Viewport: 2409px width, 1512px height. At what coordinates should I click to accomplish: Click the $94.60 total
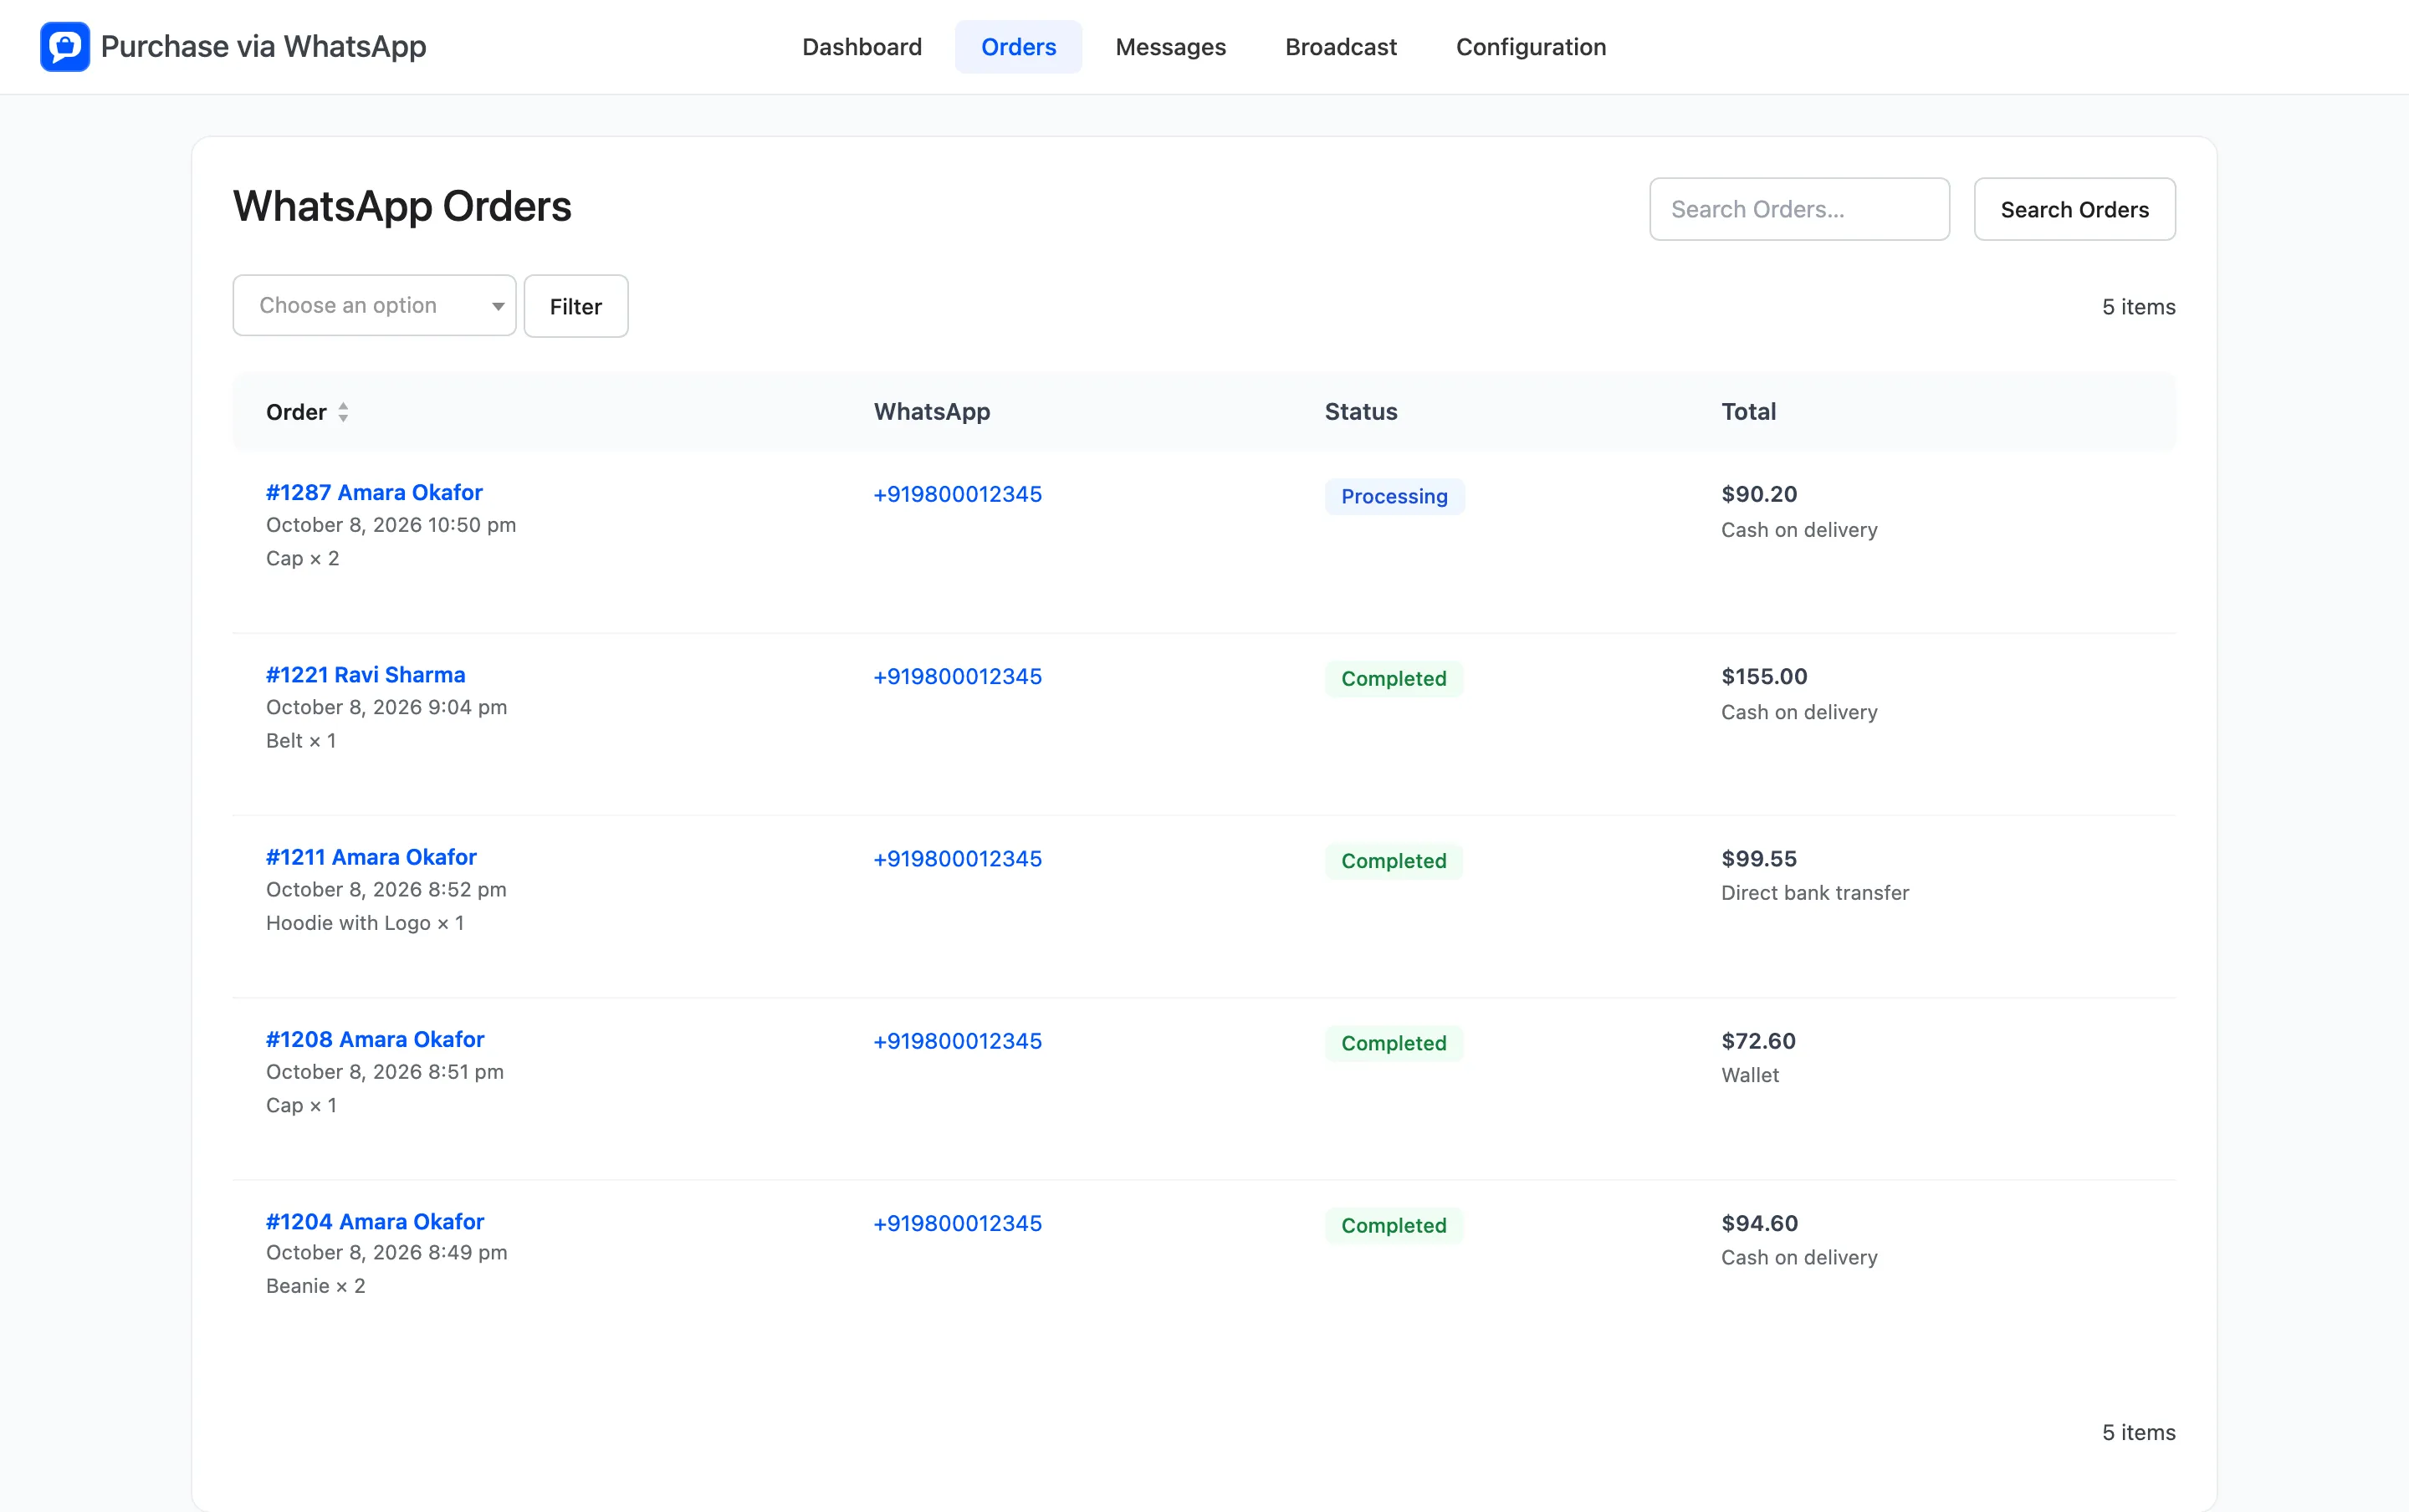pyautogui.click(x=1759, y=1223)
